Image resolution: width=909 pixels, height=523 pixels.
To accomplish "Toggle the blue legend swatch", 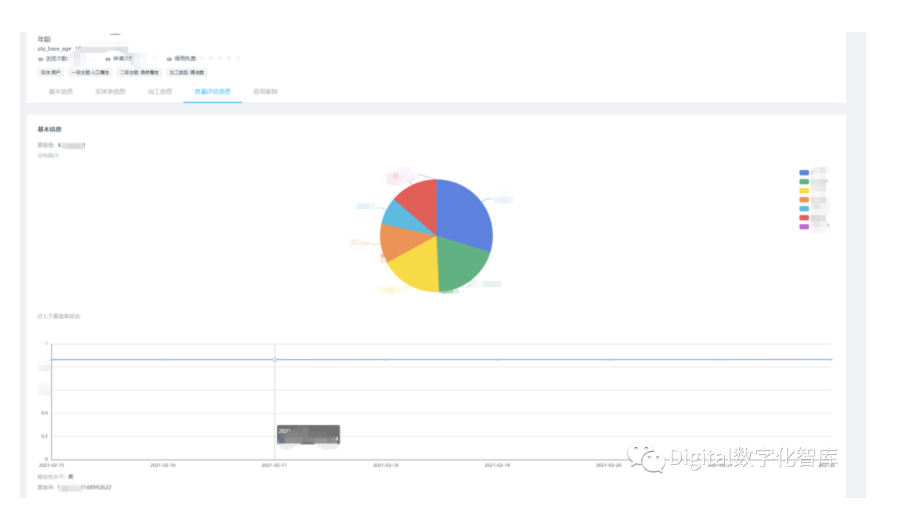I will [804, 173].
